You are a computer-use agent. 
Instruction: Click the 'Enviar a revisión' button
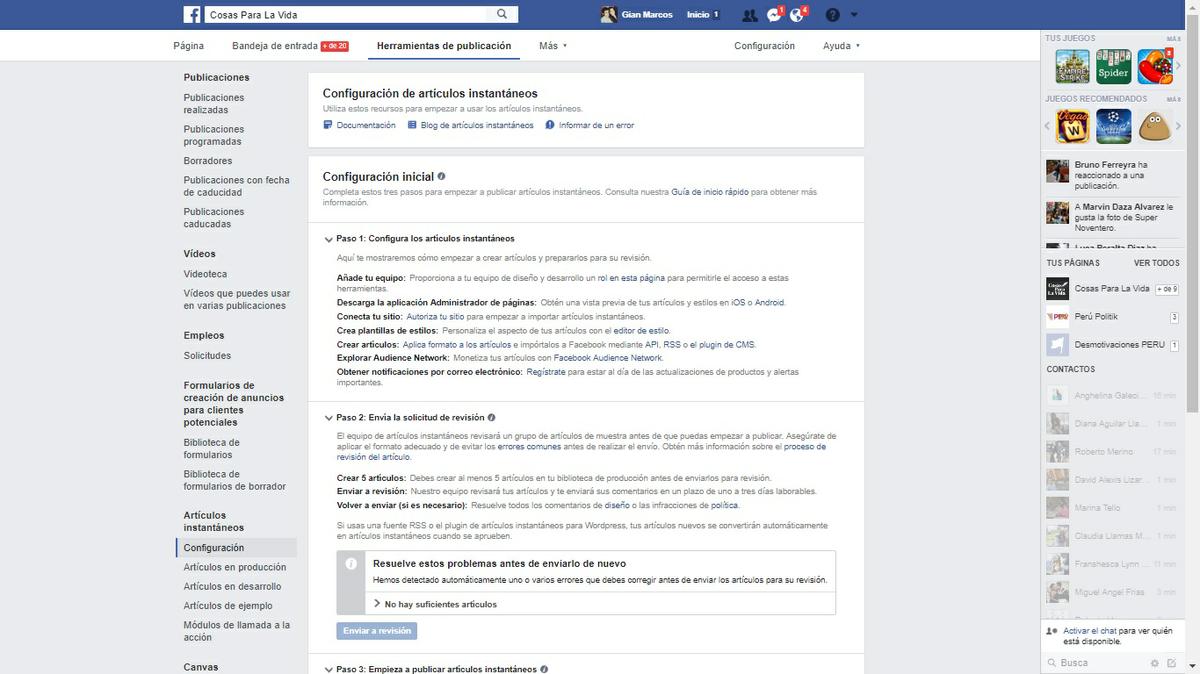coord(376,630)
